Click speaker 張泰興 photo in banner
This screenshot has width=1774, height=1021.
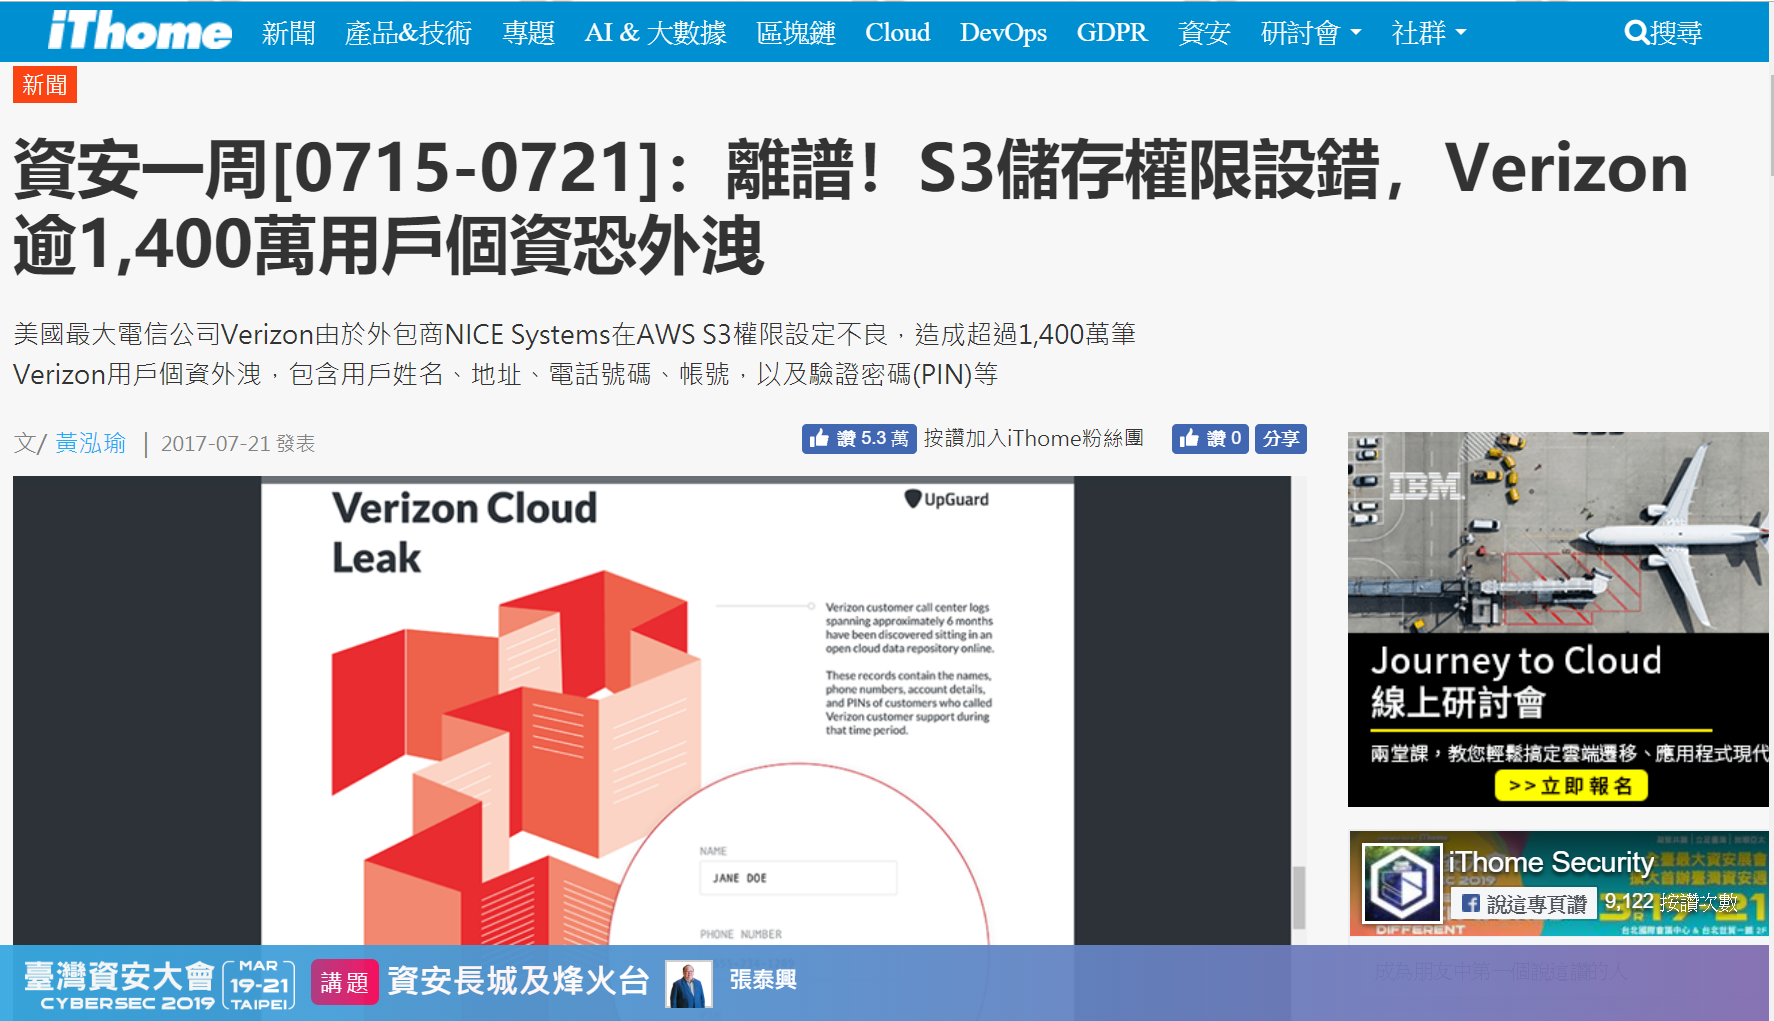689,984
